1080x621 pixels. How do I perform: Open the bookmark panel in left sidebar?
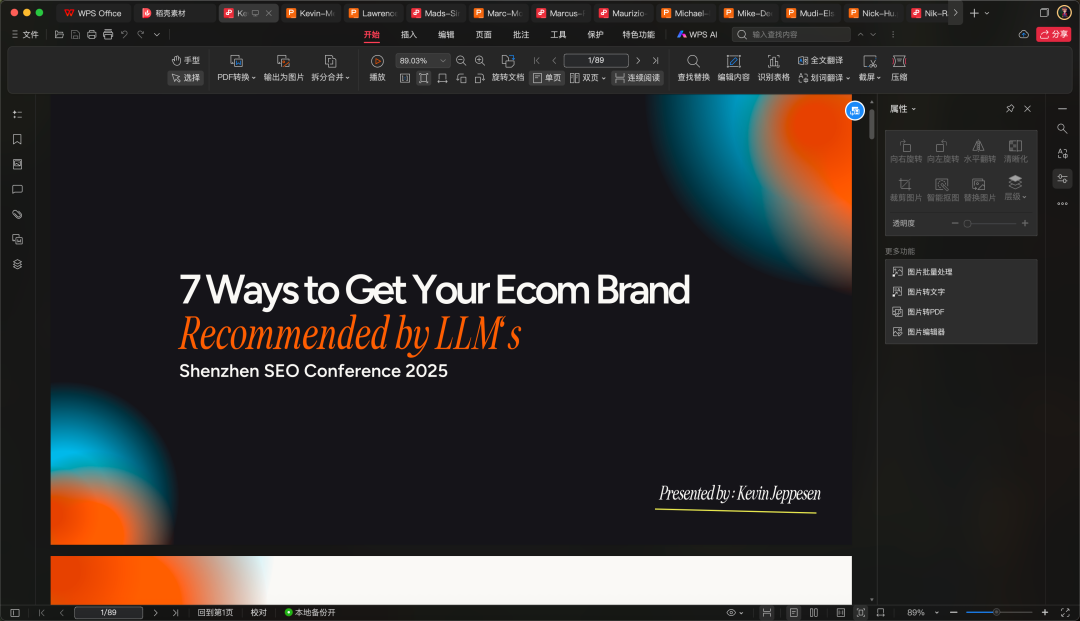click(17, 139)
